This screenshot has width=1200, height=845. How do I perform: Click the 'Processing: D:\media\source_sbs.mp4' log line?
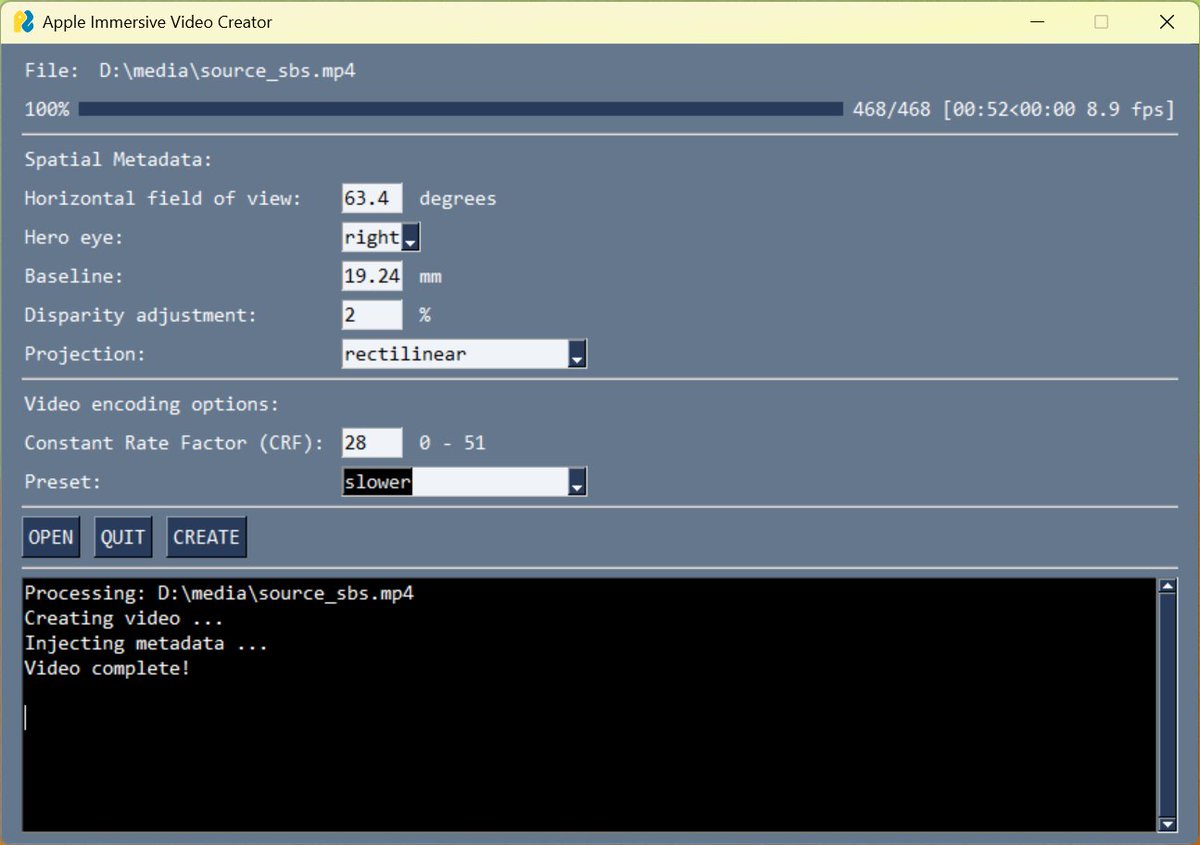click(219, 593)
